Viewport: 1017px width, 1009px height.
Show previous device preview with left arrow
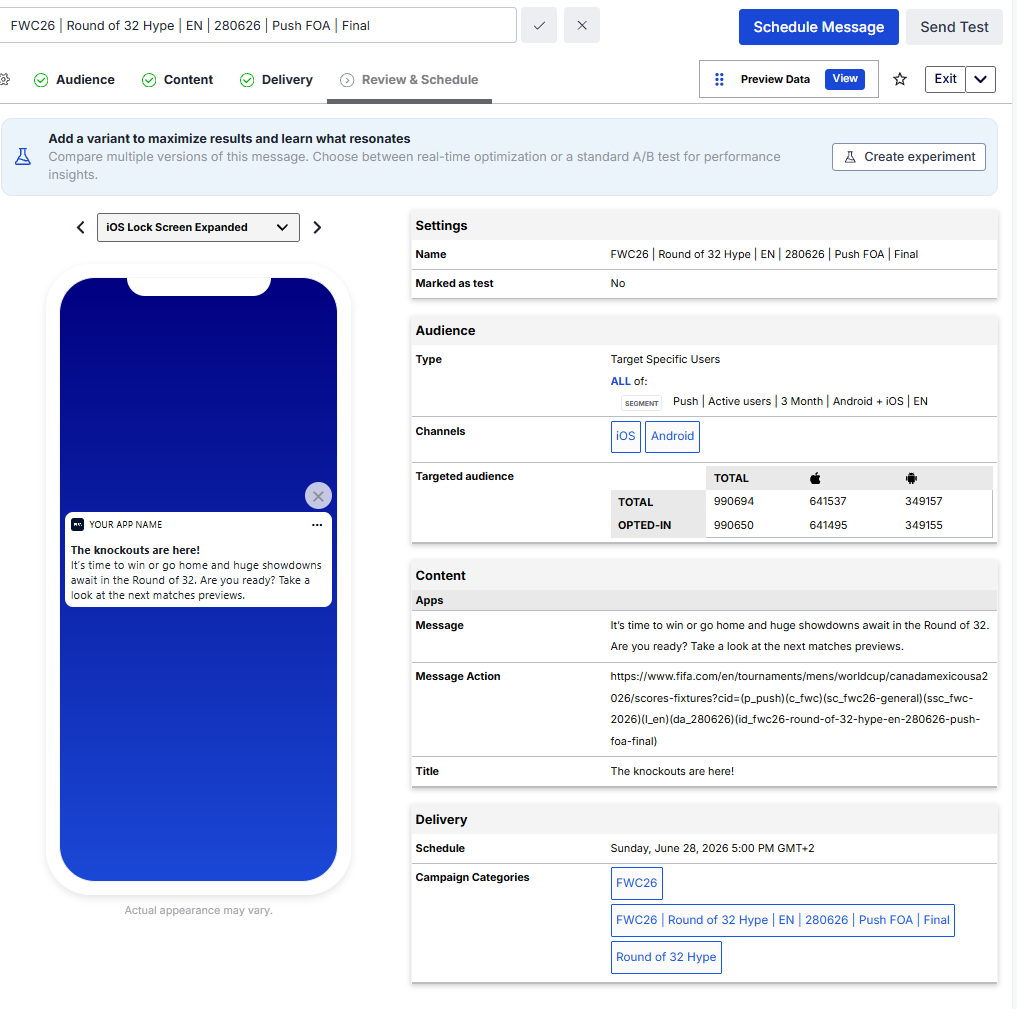(x=80, y=228)
